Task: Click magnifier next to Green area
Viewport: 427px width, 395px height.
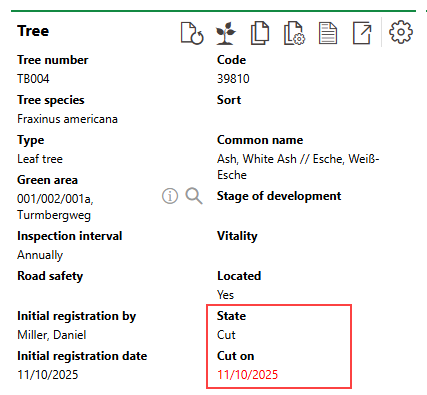Action: click(x=194, y=196)
